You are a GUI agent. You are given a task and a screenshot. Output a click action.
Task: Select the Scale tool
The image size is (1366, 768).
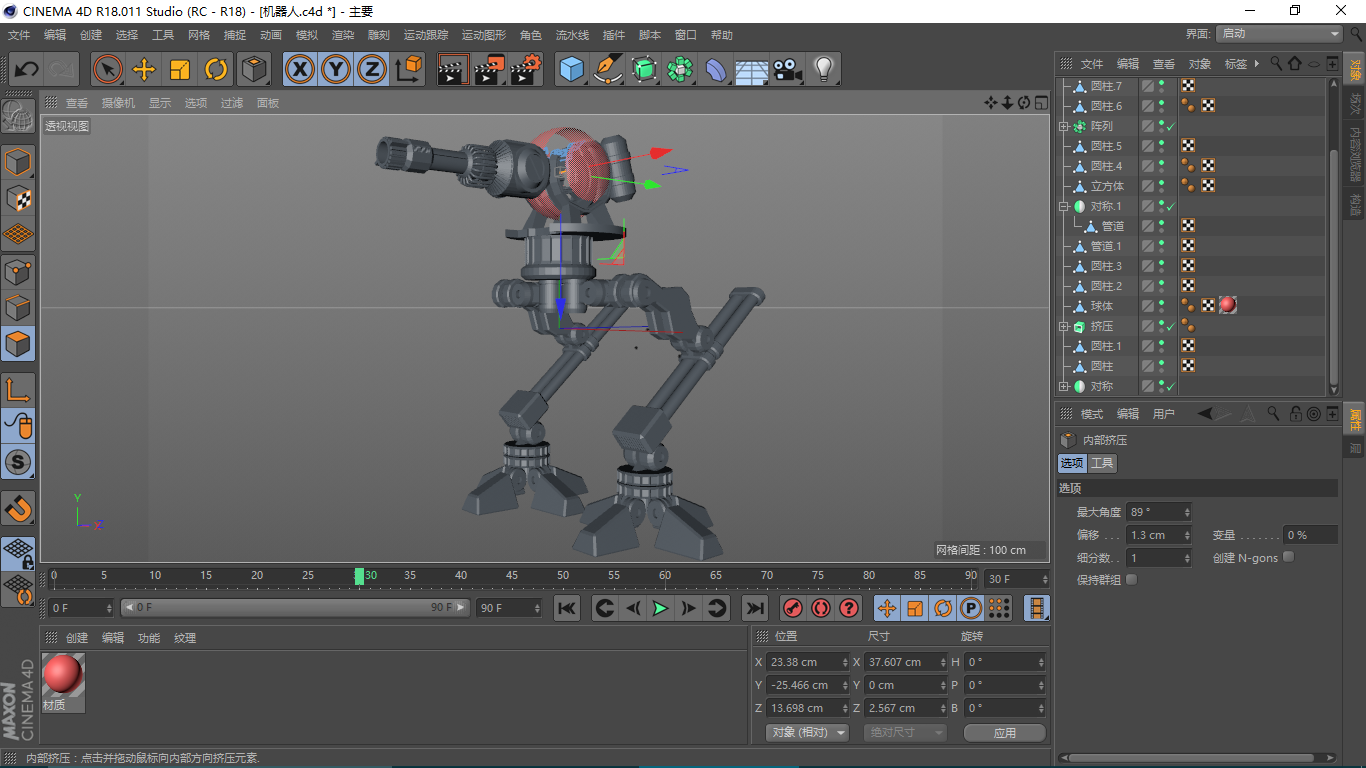(181, 69)
